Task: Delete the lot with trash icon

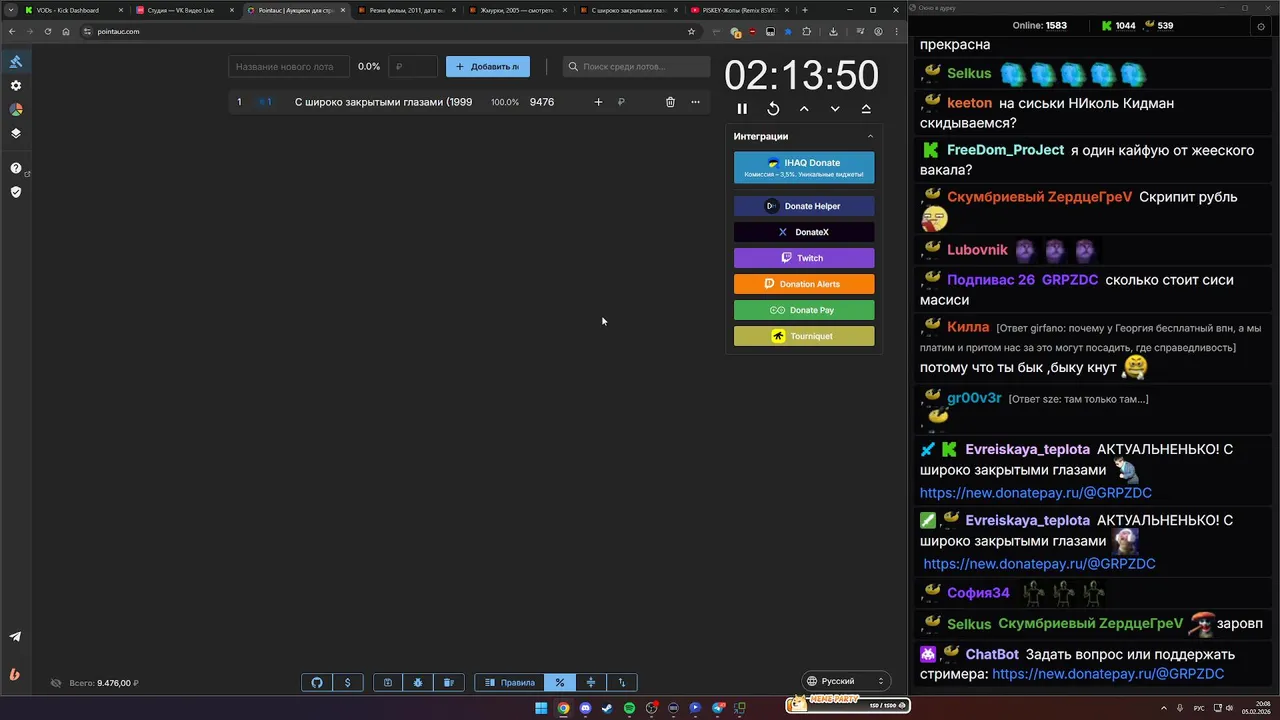Action: tap(670, 102)
